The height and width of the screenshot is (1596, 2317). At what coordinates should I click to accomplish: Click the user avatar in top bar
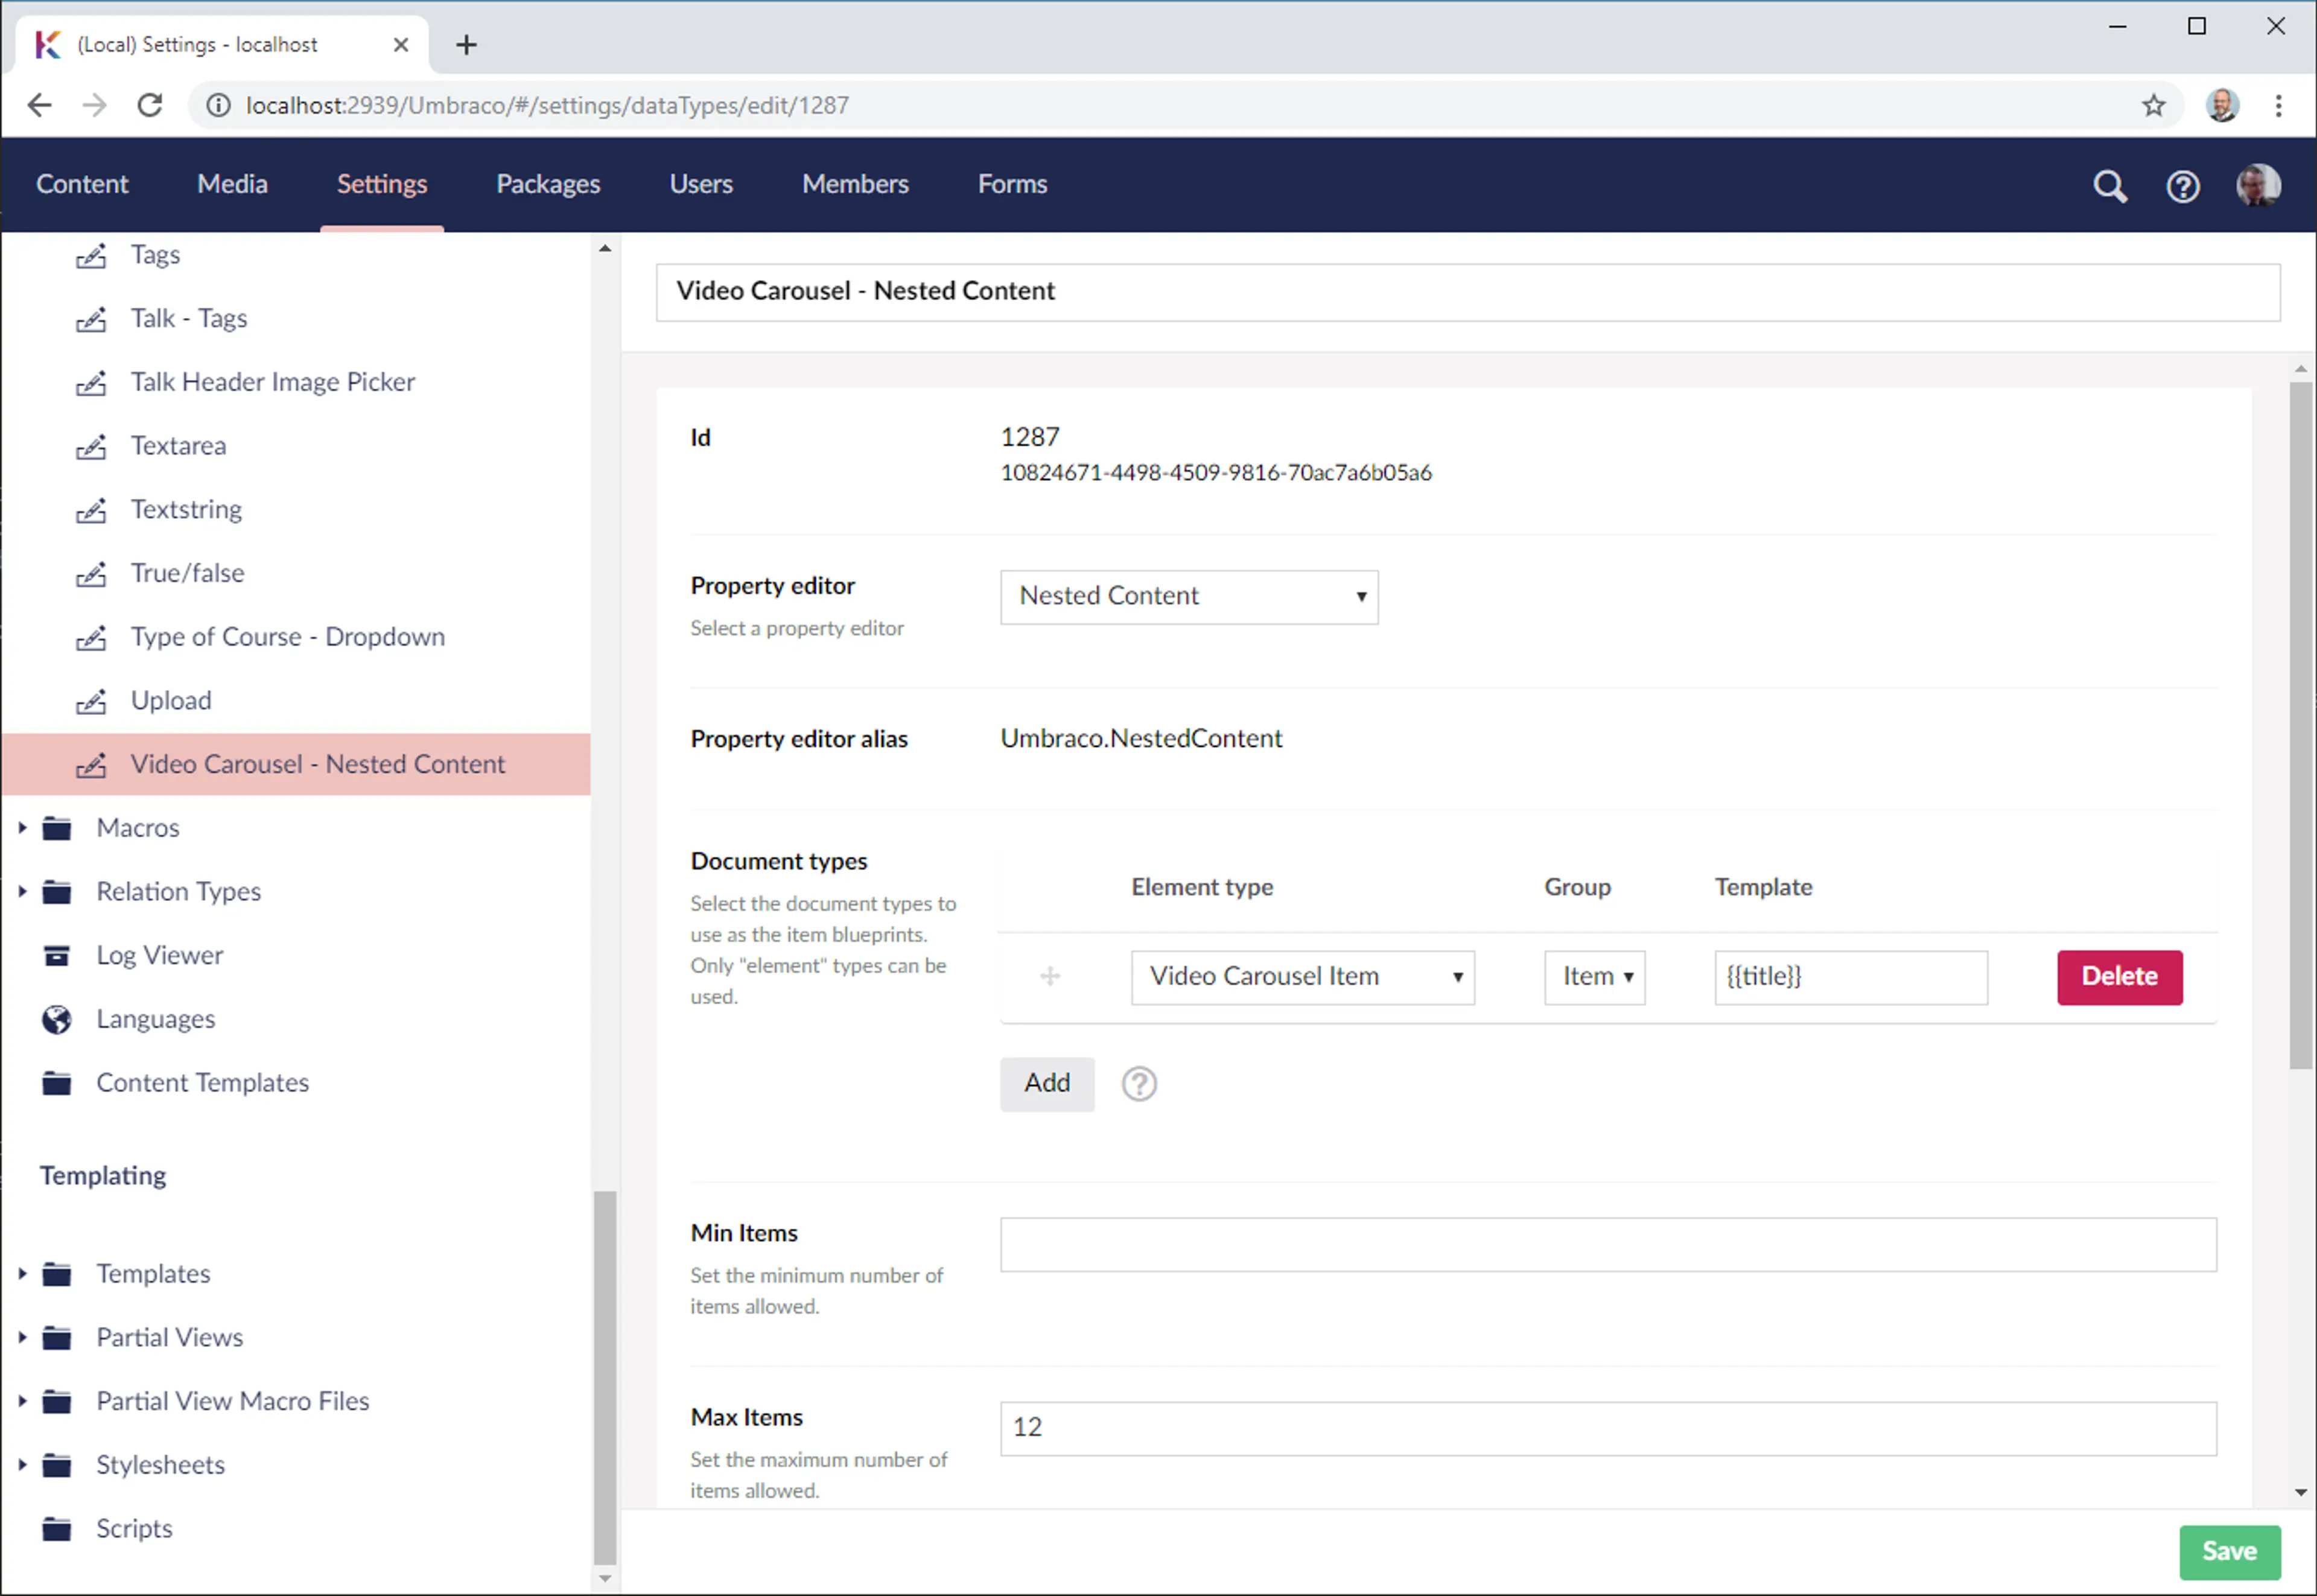coord(2257,186)
